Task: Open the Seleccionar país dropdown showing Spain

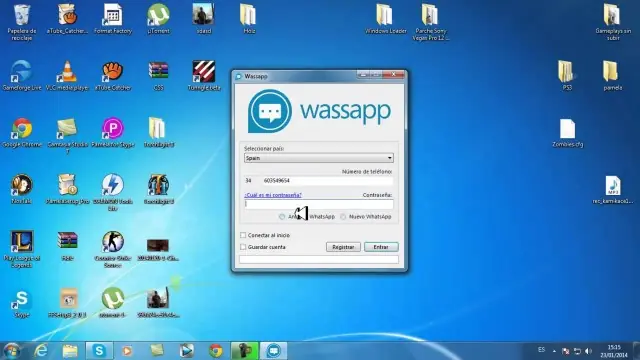Action: point(318,158)
